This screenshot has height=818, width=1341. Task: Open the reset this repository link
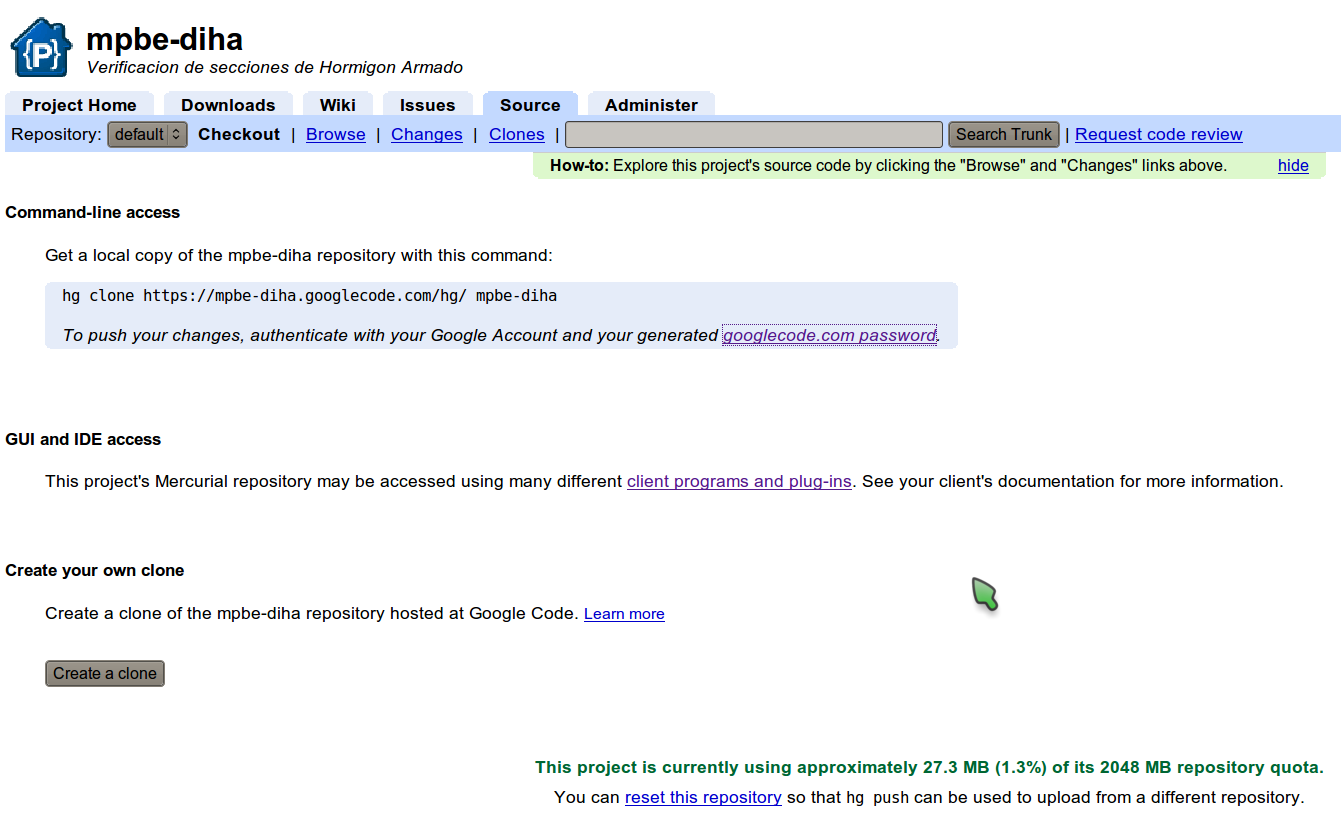click(x=703, y=797)
